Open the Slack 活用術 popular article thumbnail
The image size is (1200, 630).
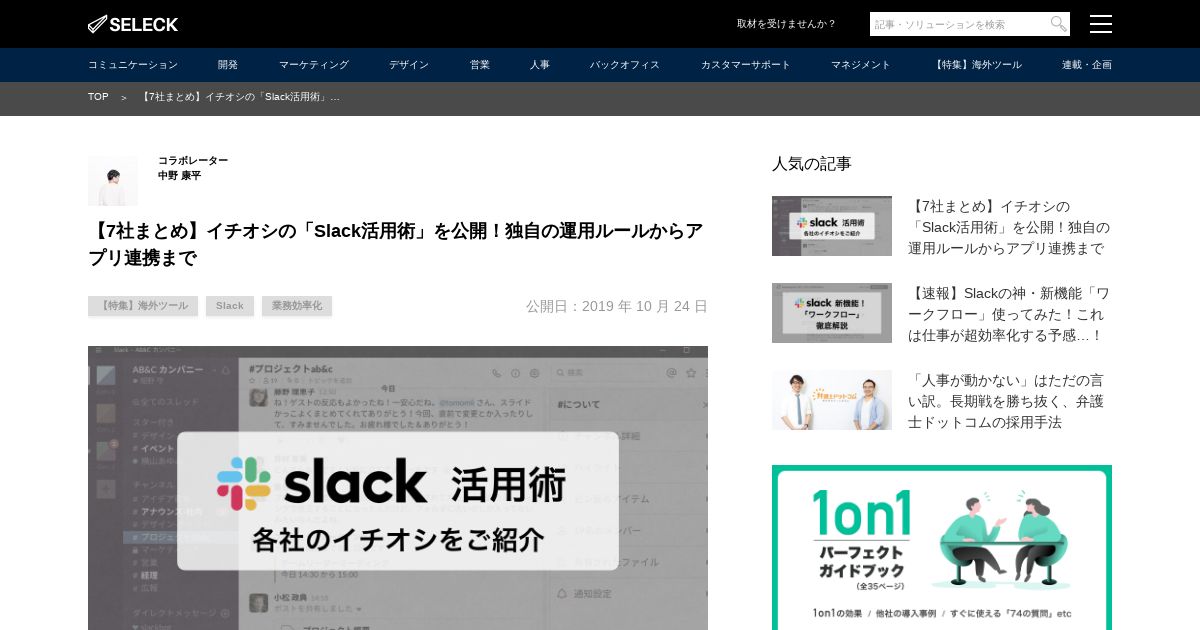coord(832,226)
